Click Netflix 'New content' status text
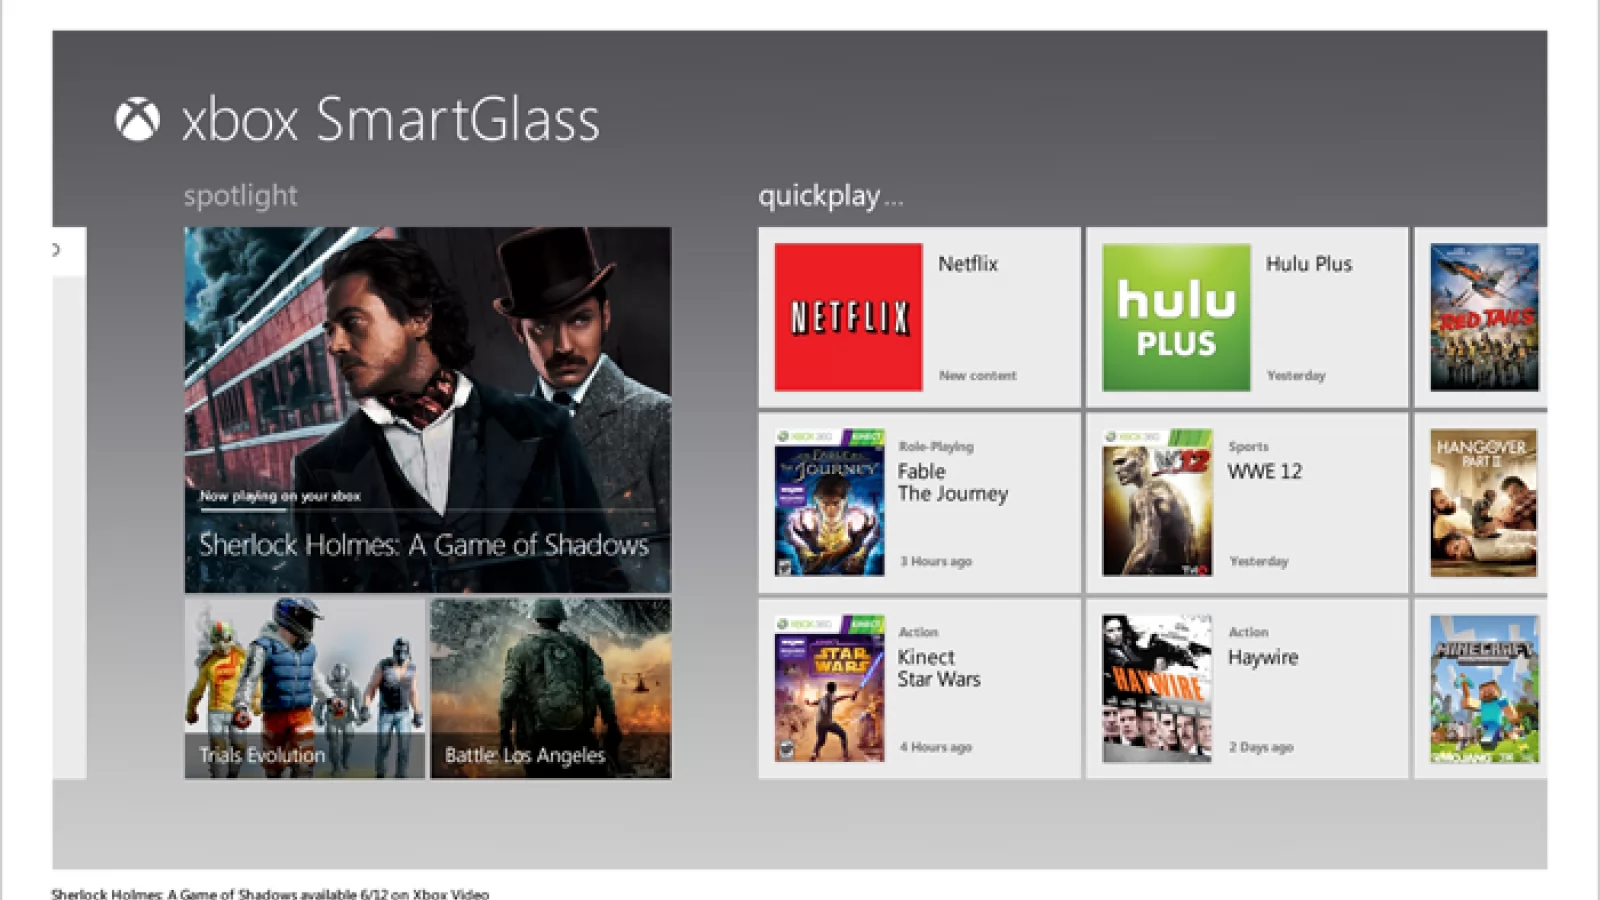 click(978, 376)
